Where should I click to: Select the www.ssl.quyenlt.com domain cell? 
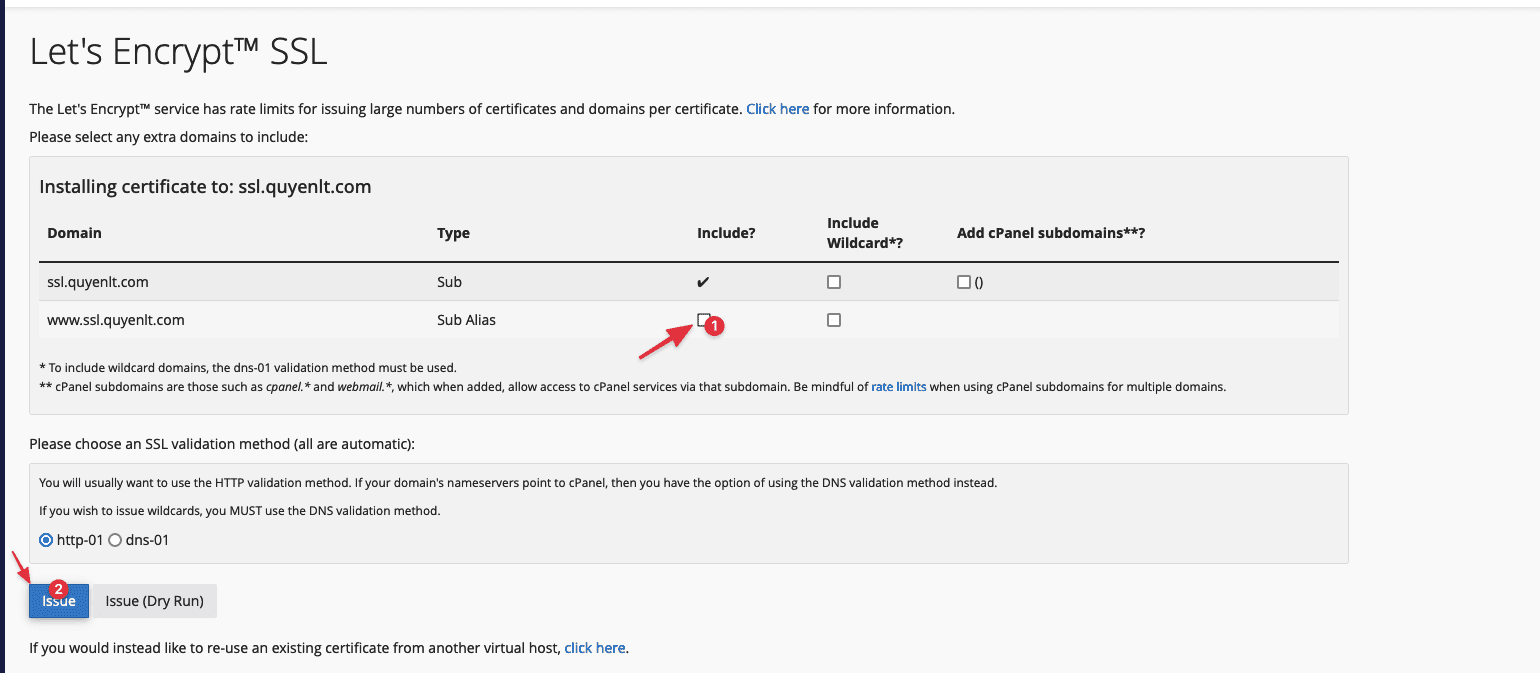[116, 320]
